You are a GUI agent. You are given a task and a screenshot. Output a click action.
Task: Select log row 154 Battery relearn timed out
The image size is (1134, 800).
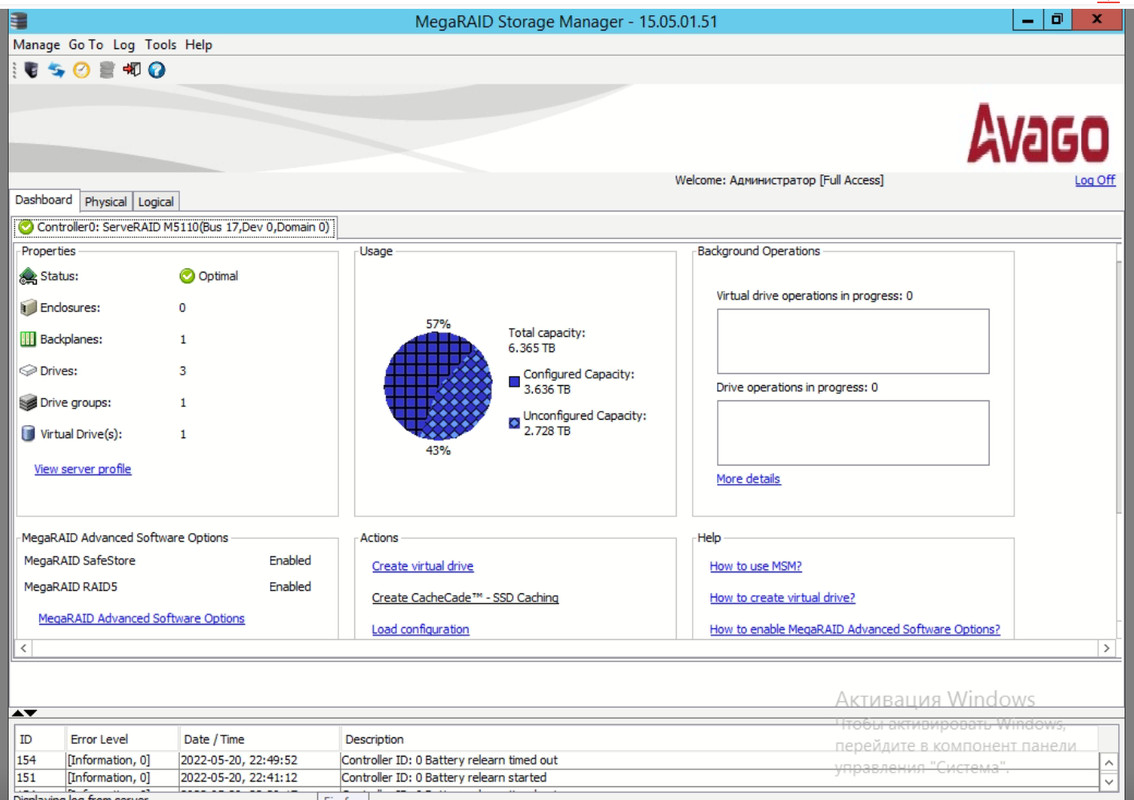556,760
